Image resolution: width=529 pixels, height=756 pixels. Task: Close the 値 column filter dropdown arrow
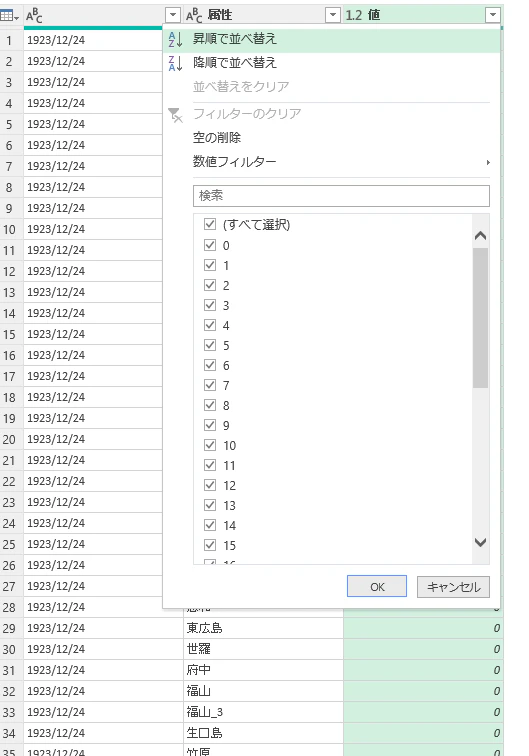click(x=492, y=15)
